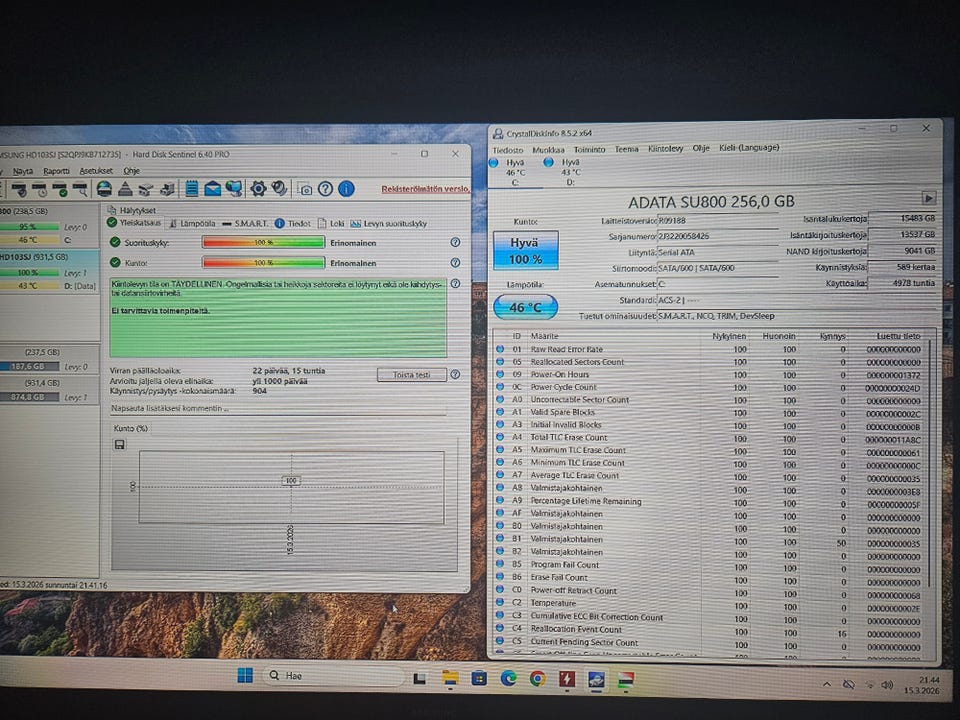Click the save icon above Kunto graph
Image resolution: width=960 pixels, height=720 pixels.
tap(120, 444)
